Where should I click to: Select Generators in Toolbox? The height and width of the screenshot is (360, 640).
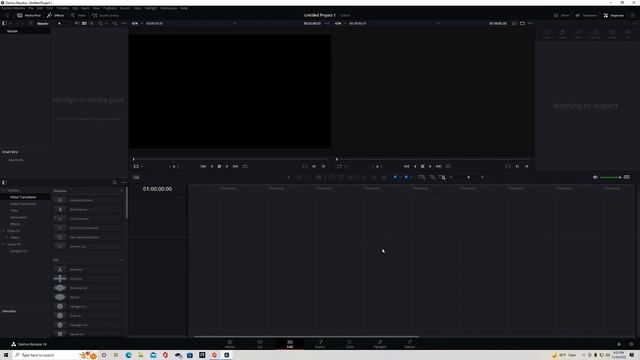tap(18, 217)
